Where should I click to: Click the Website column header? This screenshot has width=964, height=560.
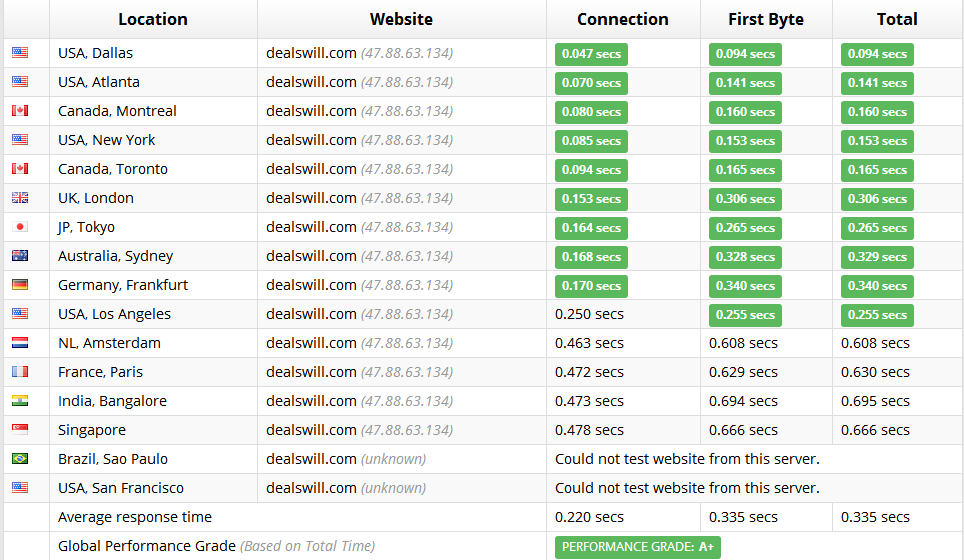tap(401, 19)
